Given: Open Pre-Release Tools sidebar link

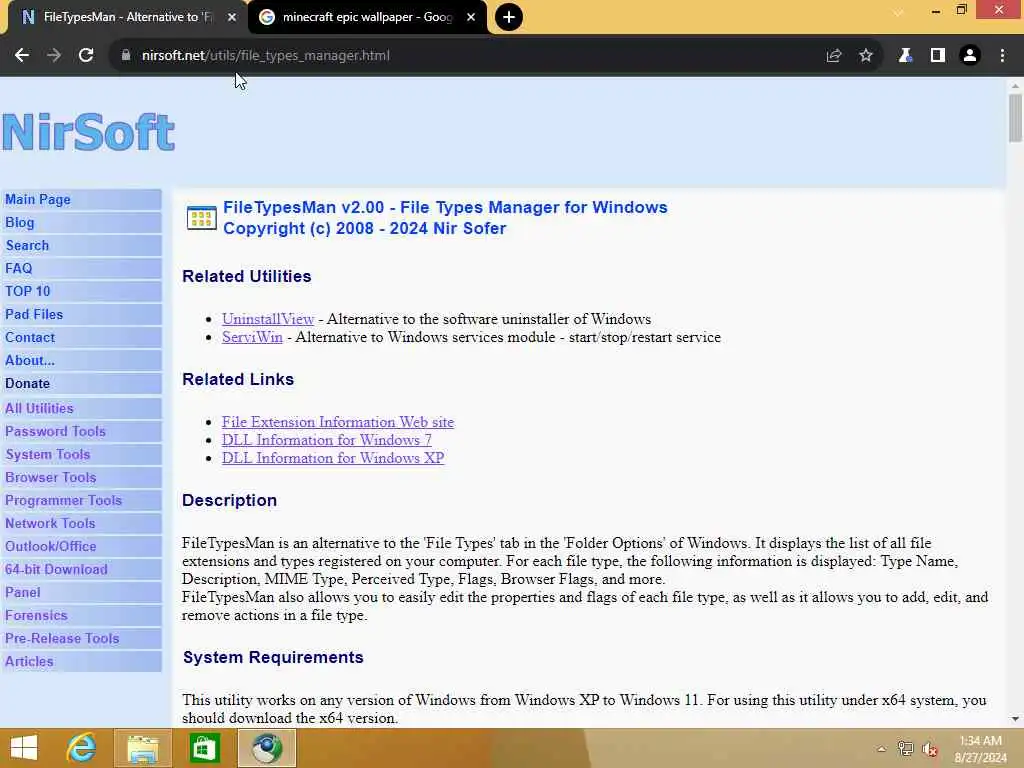Looking at the screenshot, I should (x=82, y=639).
